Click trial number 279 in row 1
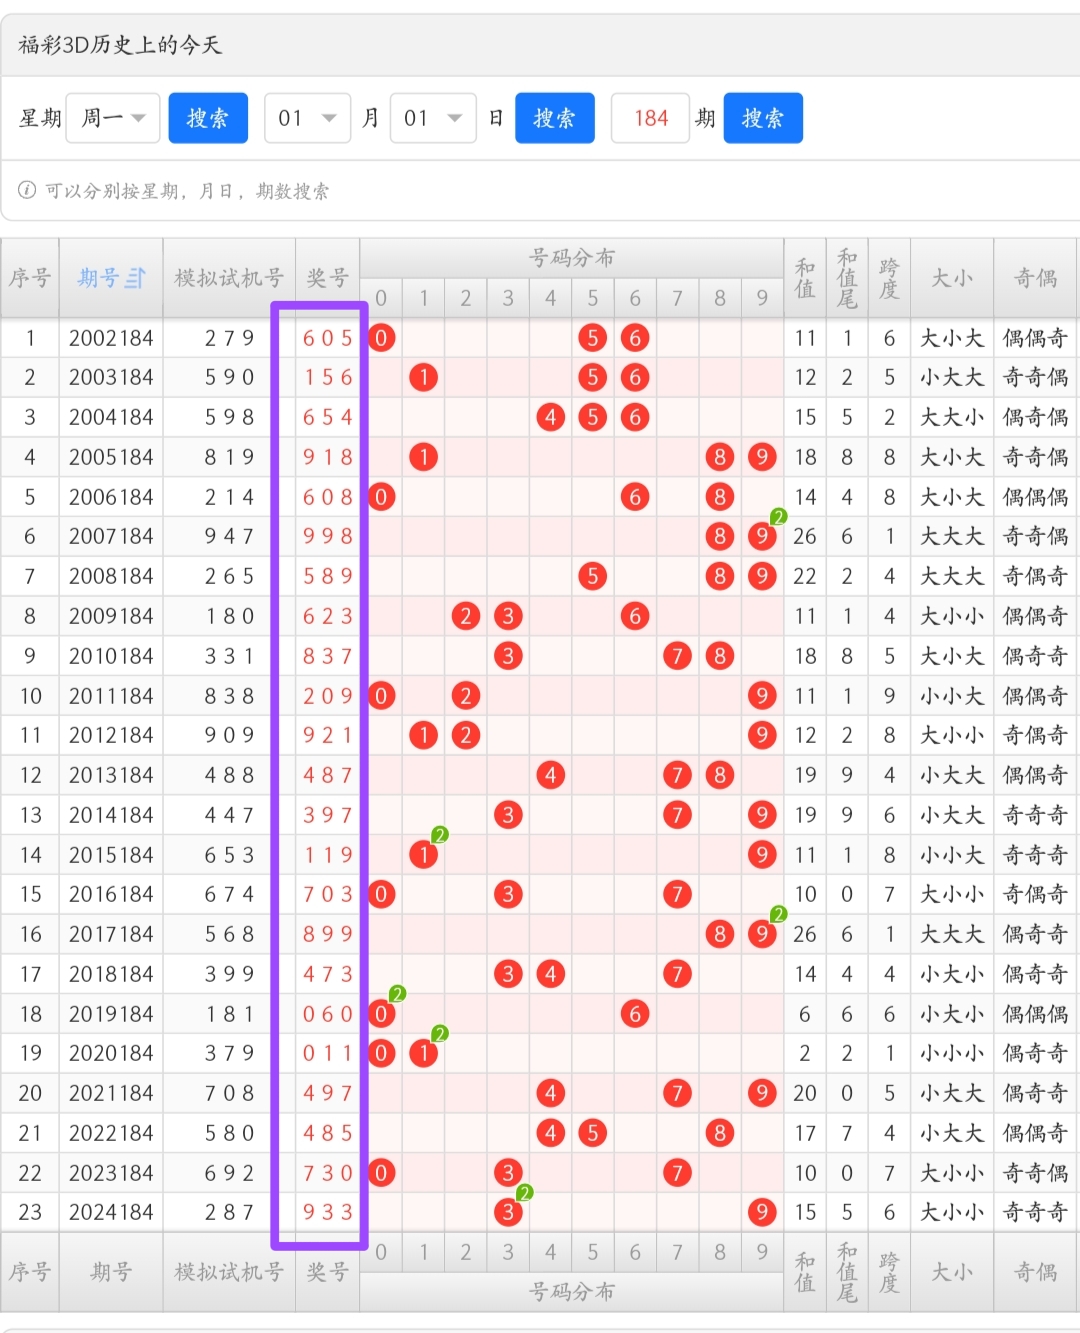1080x1333 pixels. point(230,338)
